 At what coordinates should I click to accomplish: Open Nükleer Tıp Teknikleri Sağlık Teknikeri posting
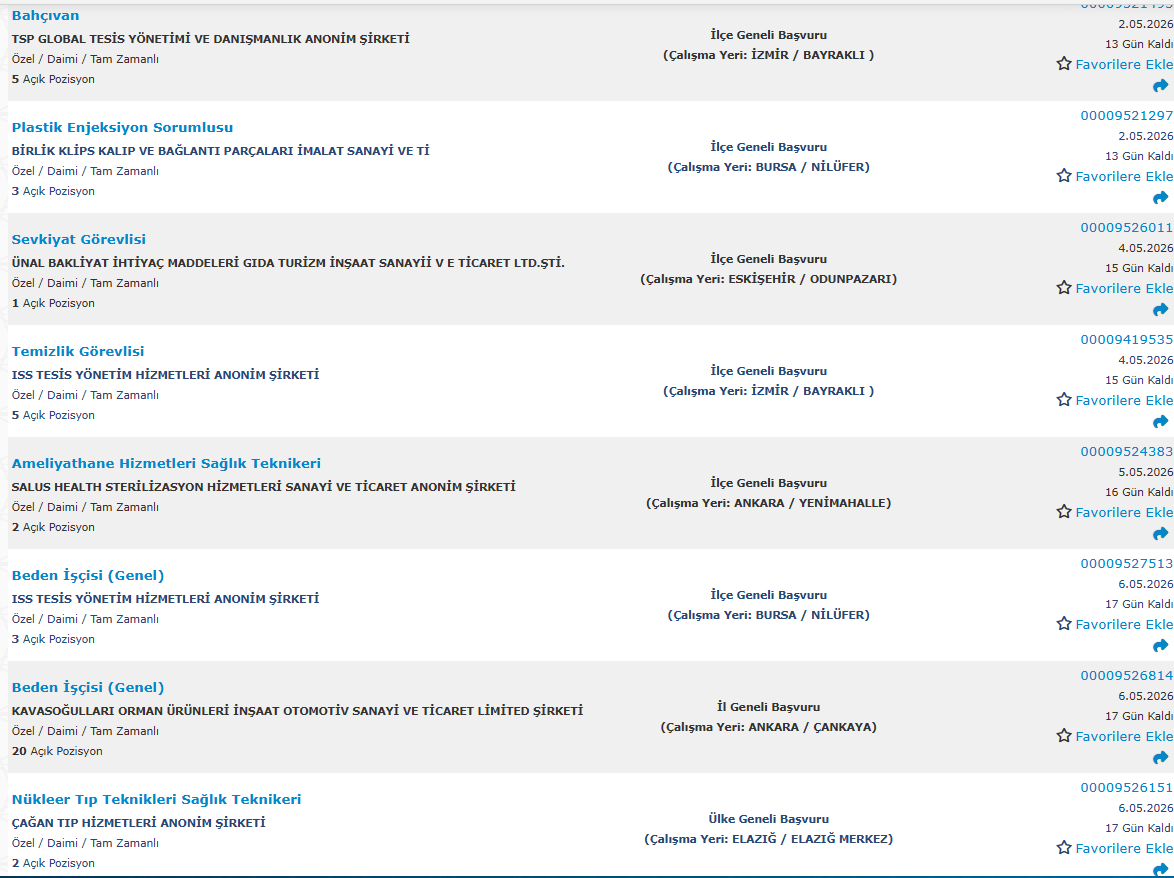(x=156, y=800)
